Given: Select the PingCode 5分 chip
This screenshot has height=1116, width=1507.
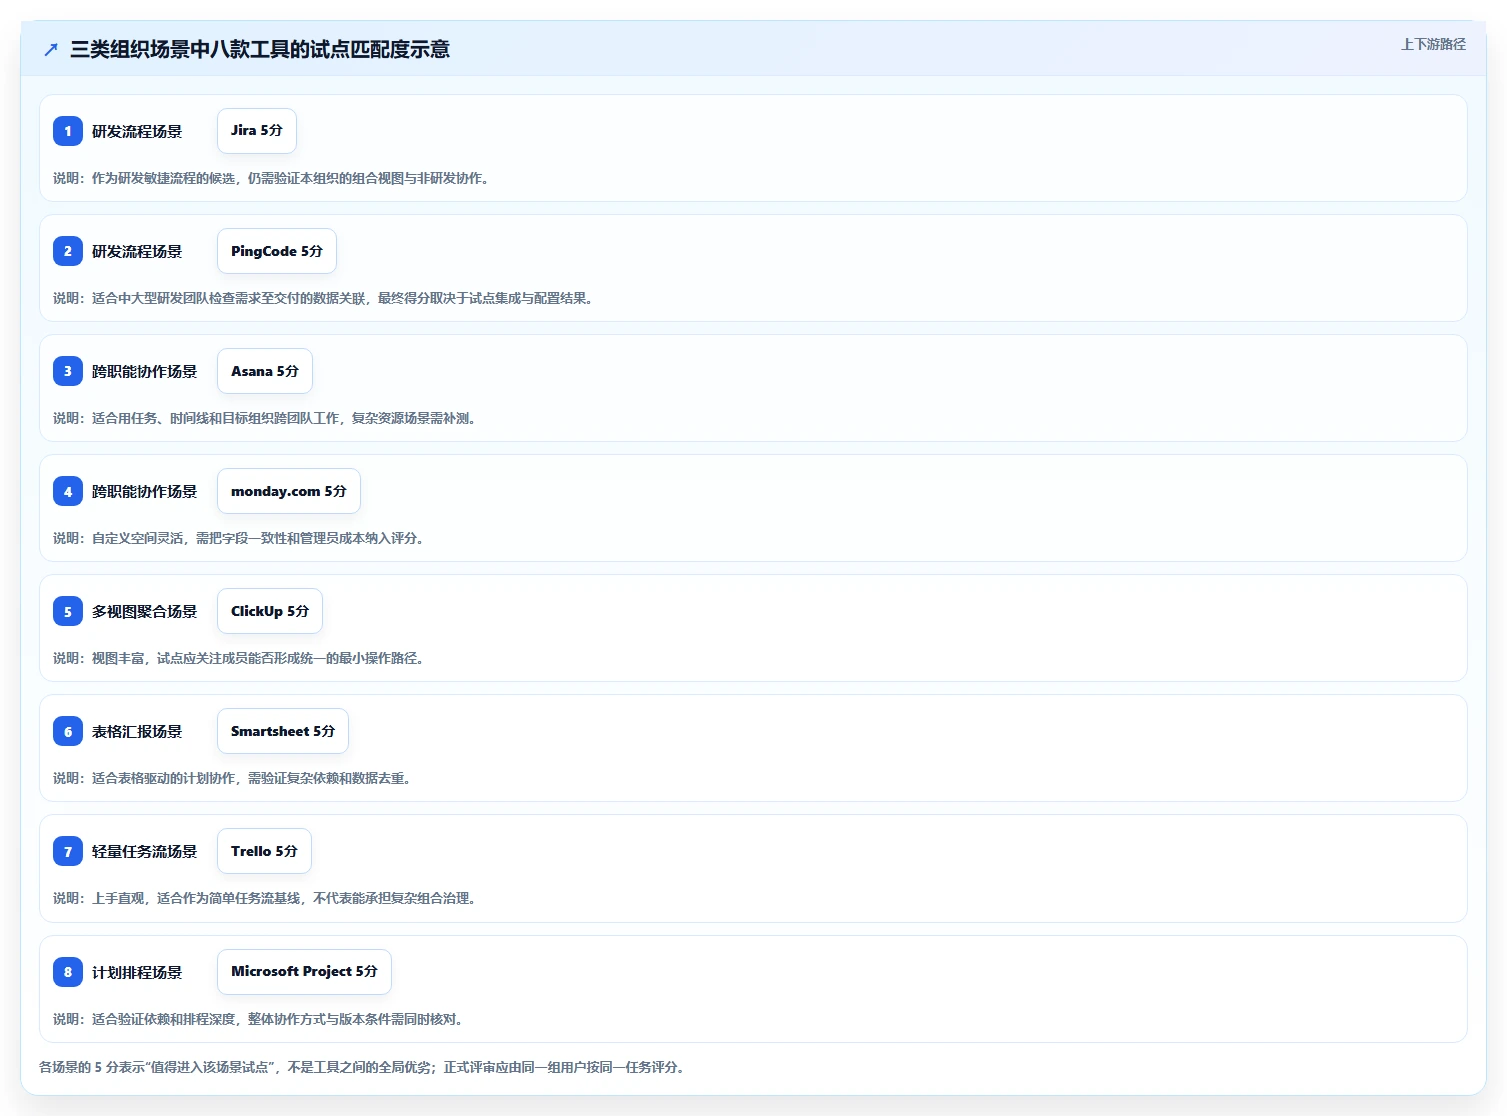Looking at the screenshot, I should [277, 251].
